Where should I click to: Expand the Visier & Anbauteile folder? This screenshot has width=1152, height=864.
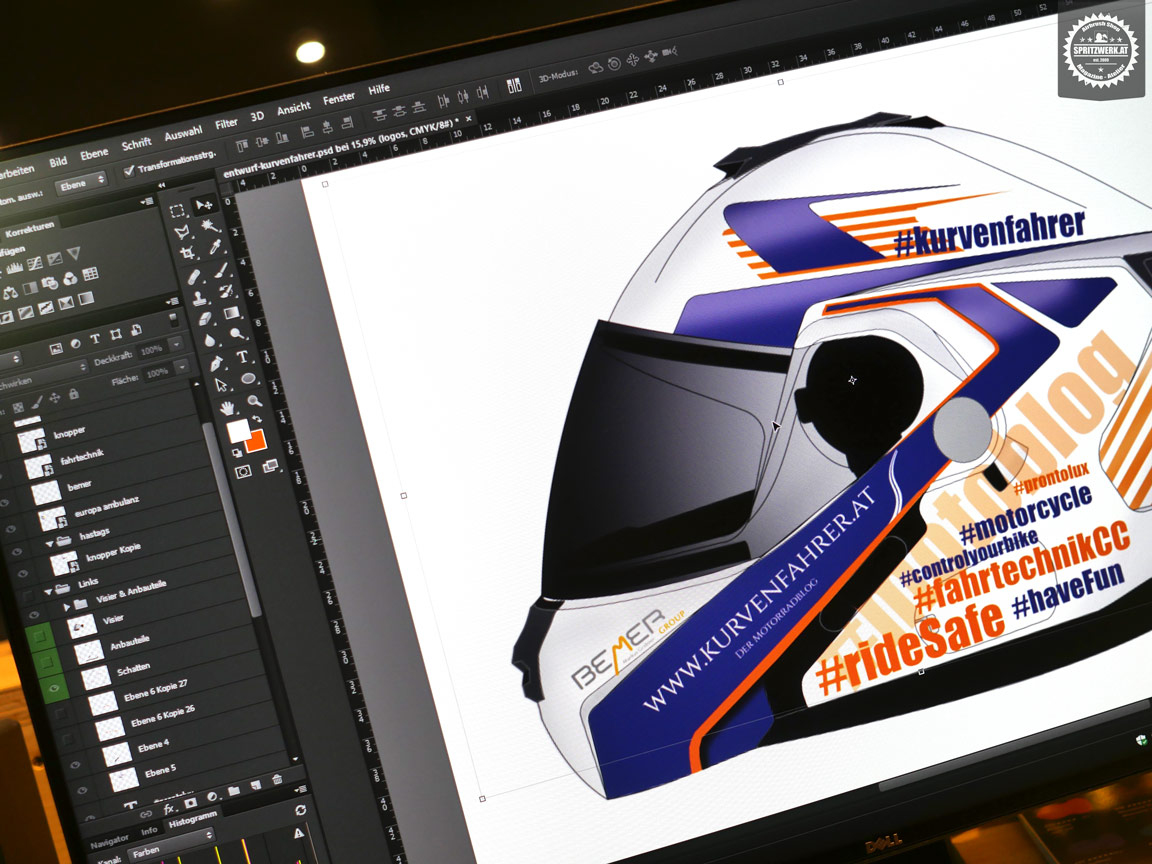pyautogui.click(x=68, y=607)
